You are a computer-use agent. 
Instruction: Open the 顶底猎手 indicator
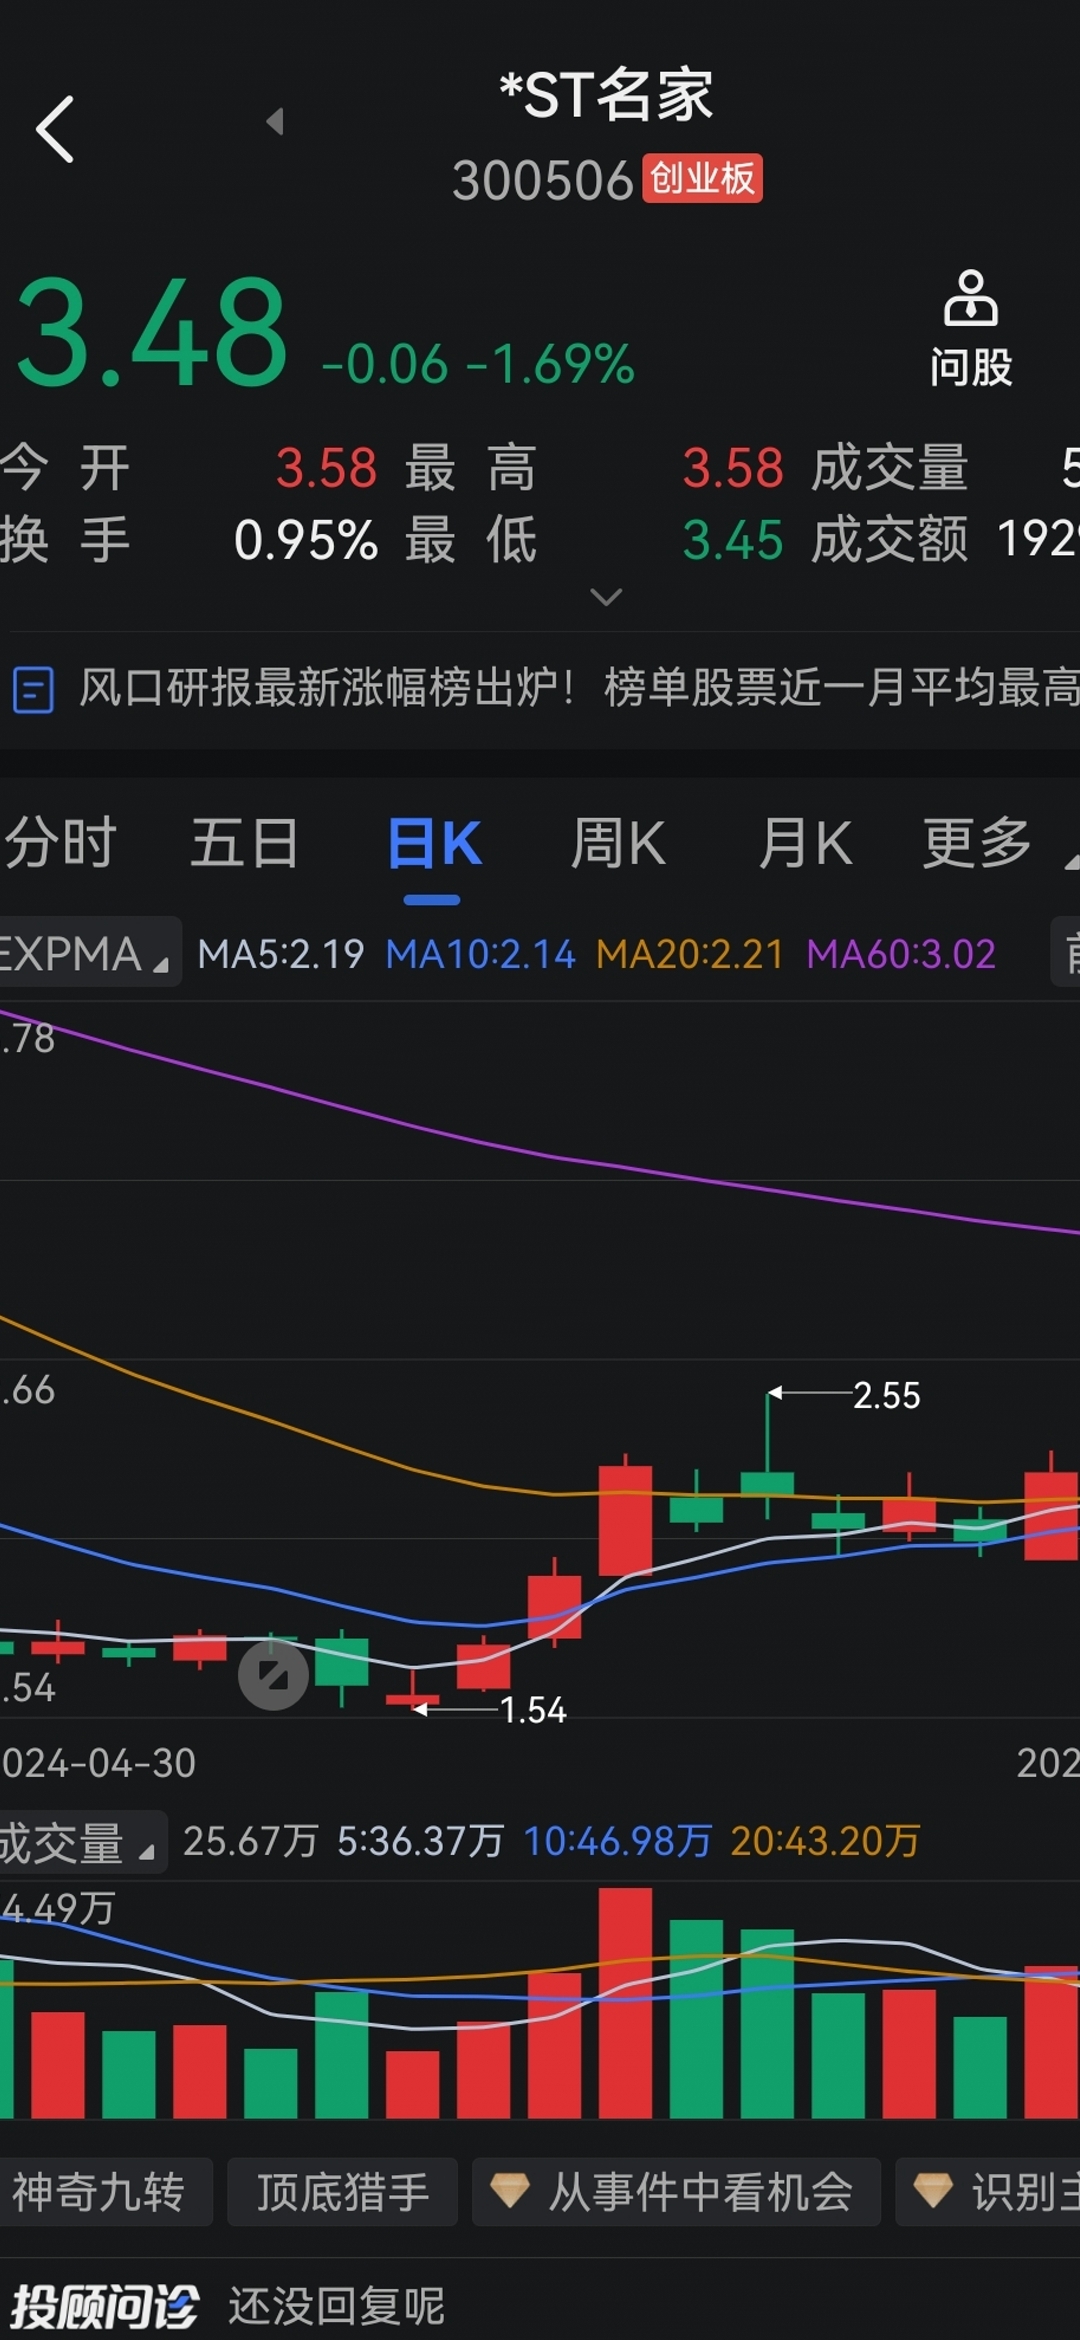tap(342, 2192)
